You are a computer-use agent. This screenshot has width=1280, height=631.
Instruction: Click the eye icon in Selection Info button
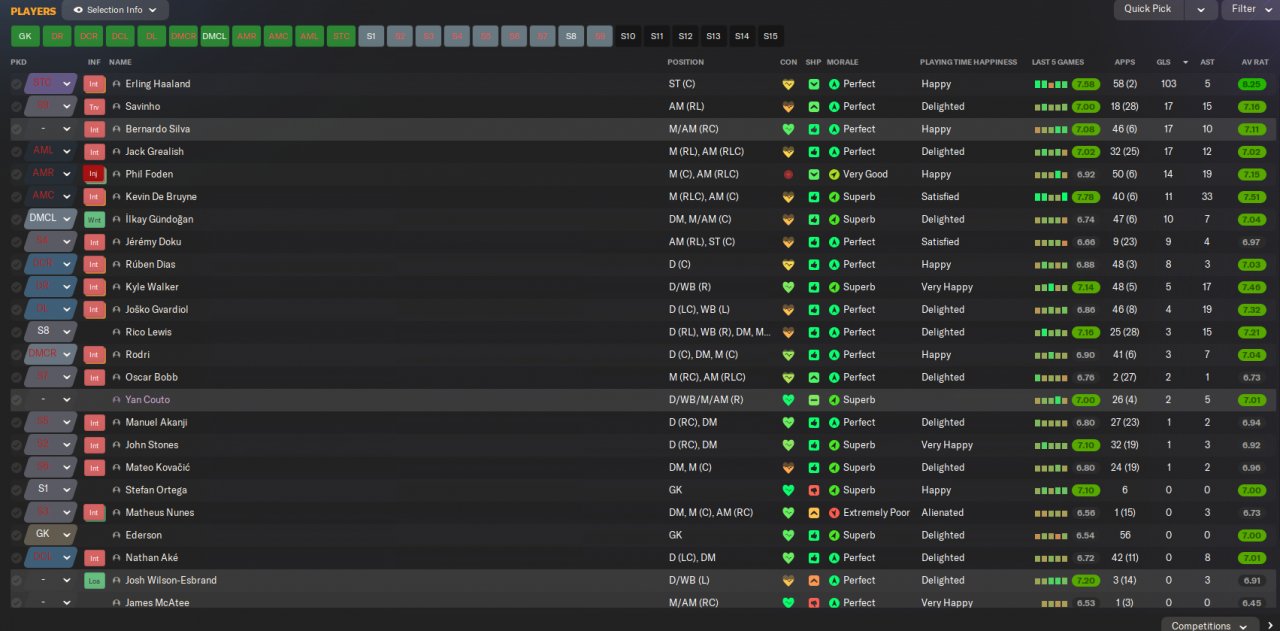click(78, 10)
